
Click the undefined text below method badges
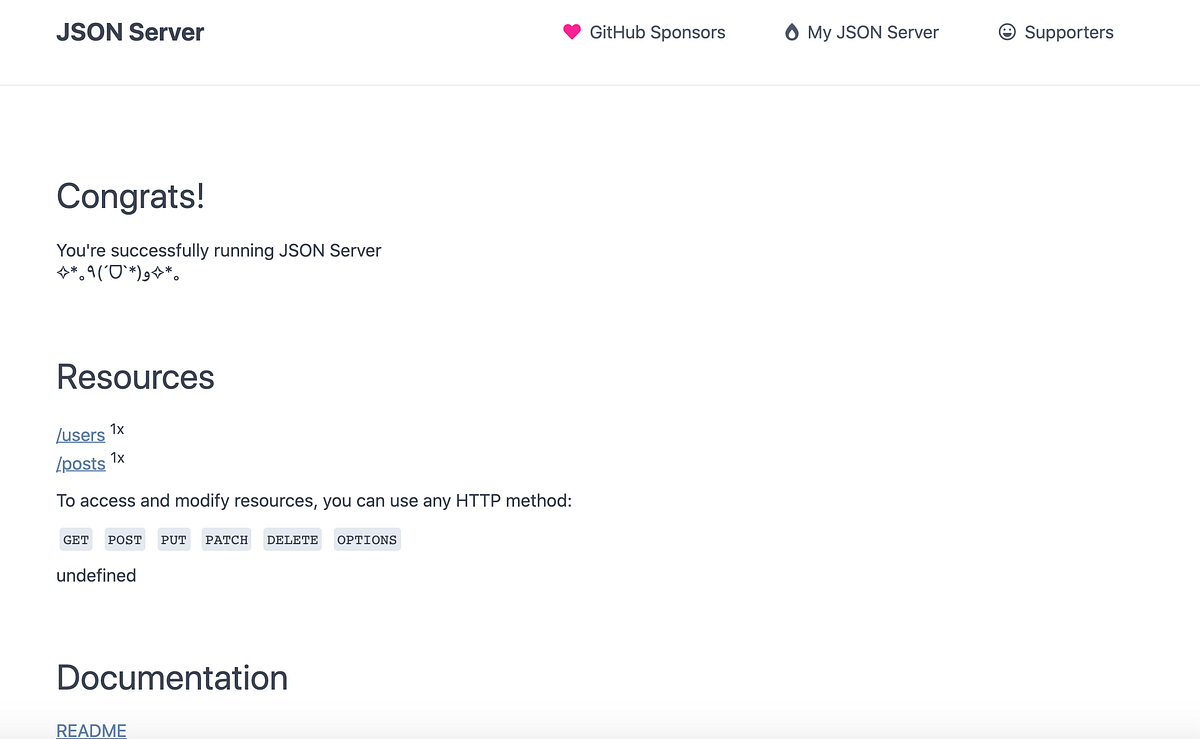(96, 575)
